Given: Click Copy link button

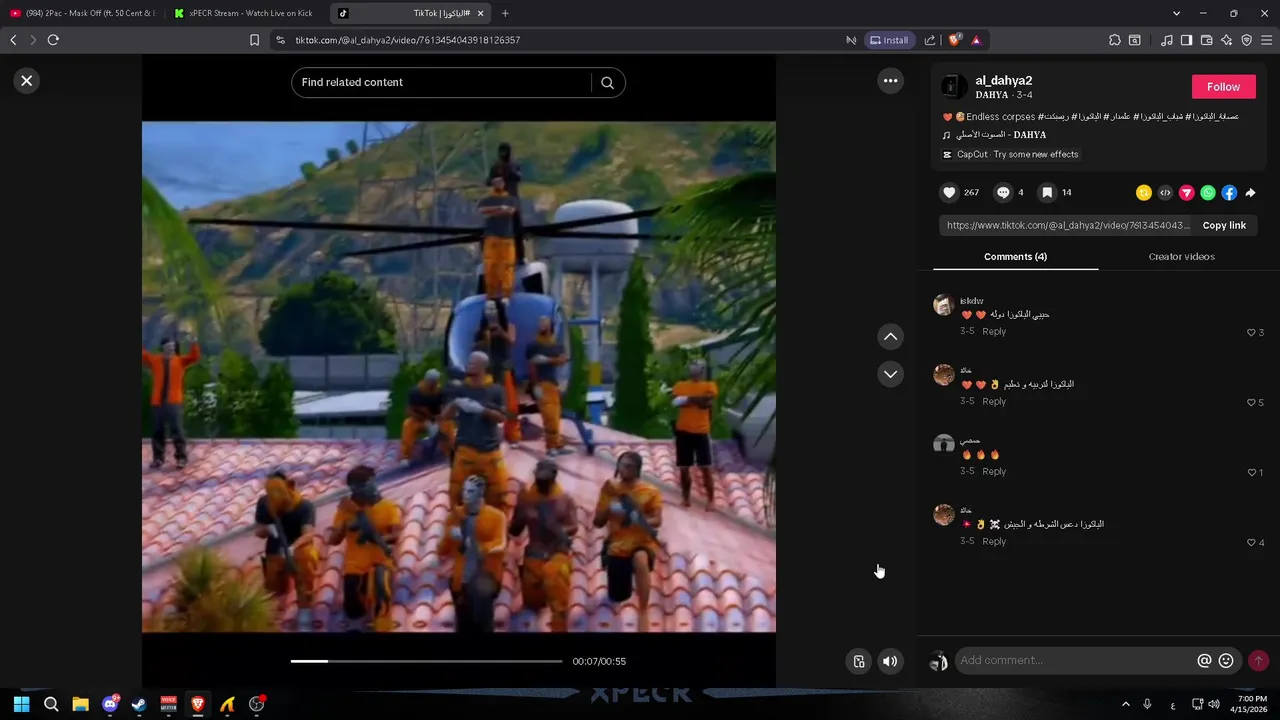Looking at the screenshot, I should click(1224, 226).
